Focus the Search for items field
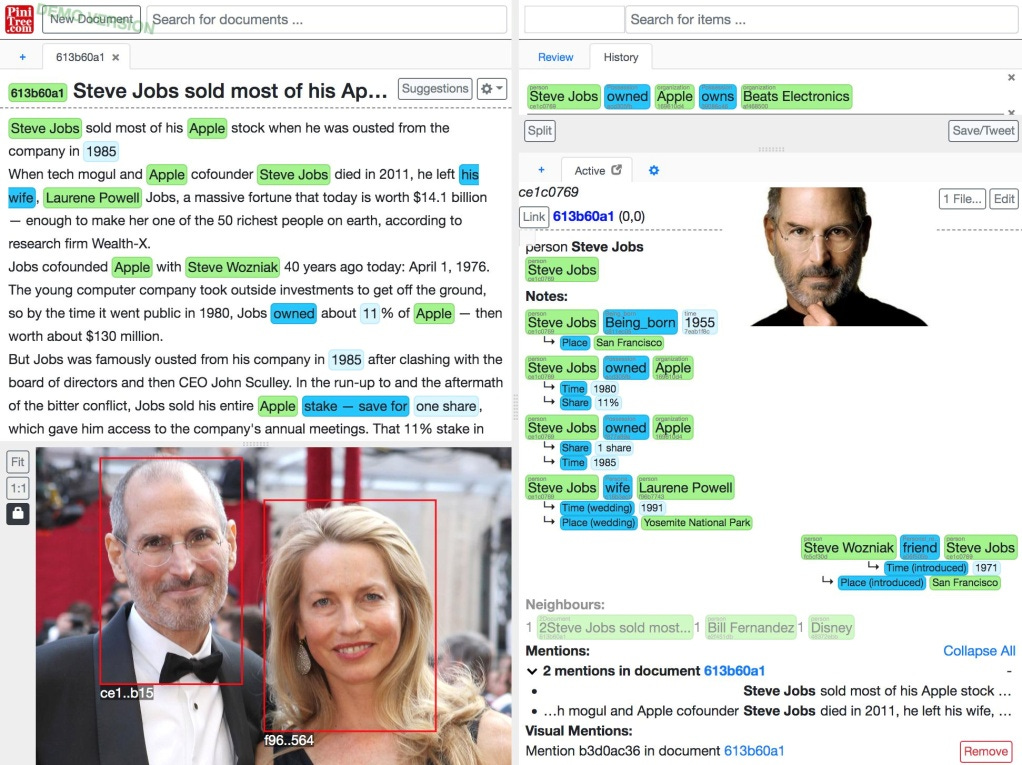 tap(821, 20)
